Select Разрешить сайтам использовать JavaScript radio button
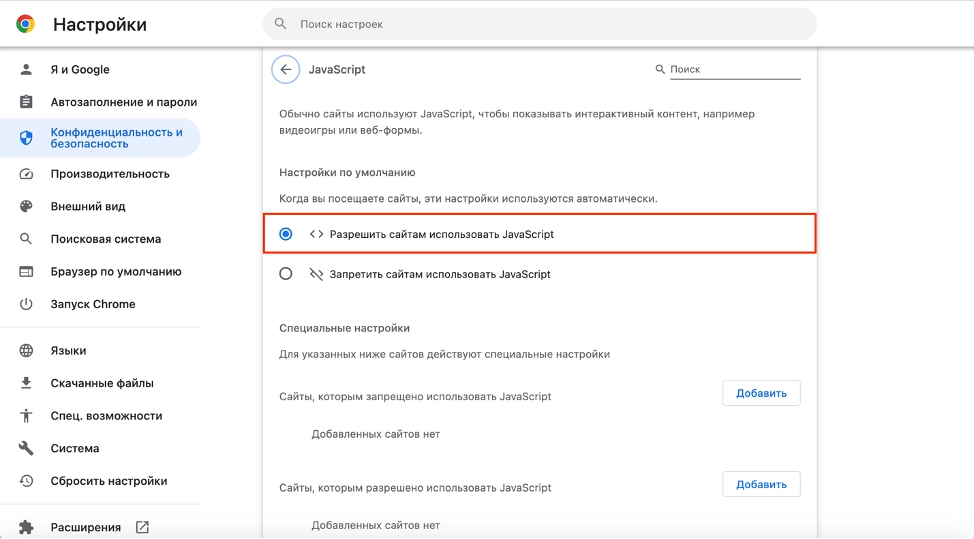Viewport: 974px width, 539px height. (286, 234)
